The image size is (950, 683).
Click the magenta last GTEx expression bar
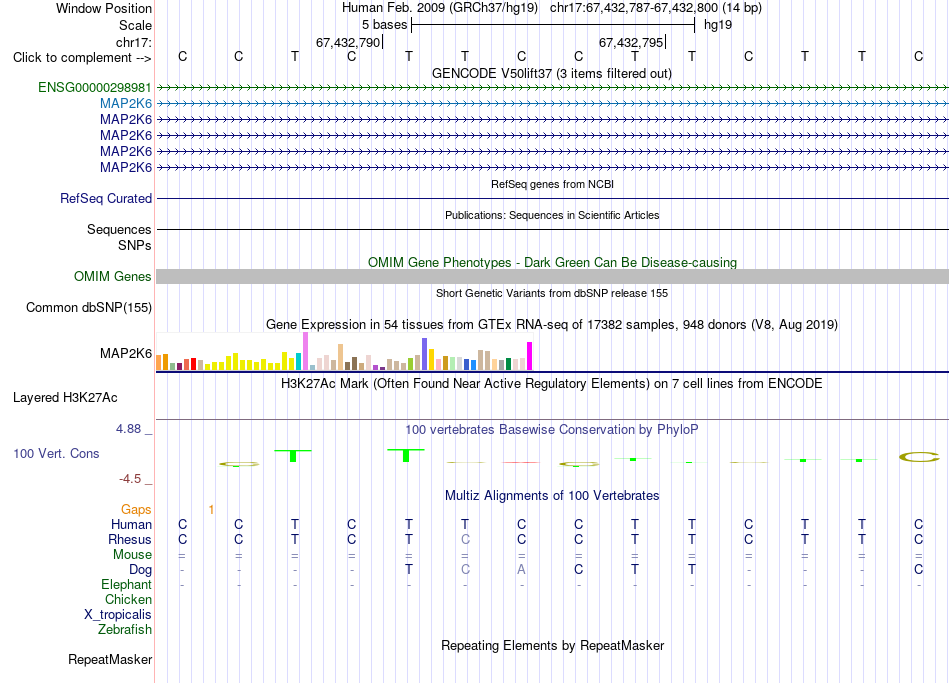[x=530, y=356]
